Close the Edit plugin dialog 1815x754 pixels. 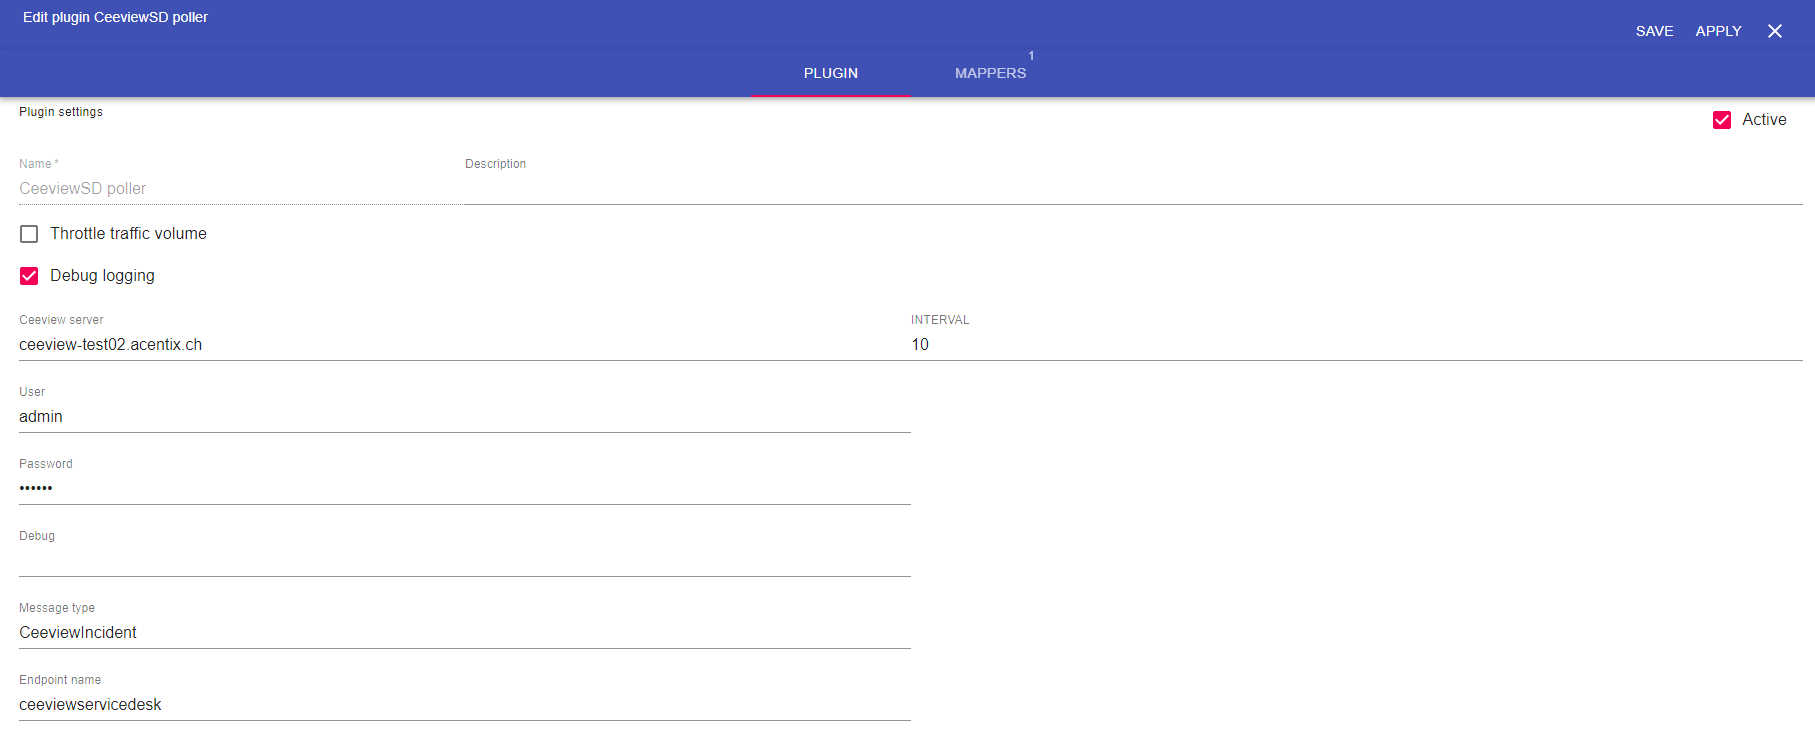[x=1774, y=31]
